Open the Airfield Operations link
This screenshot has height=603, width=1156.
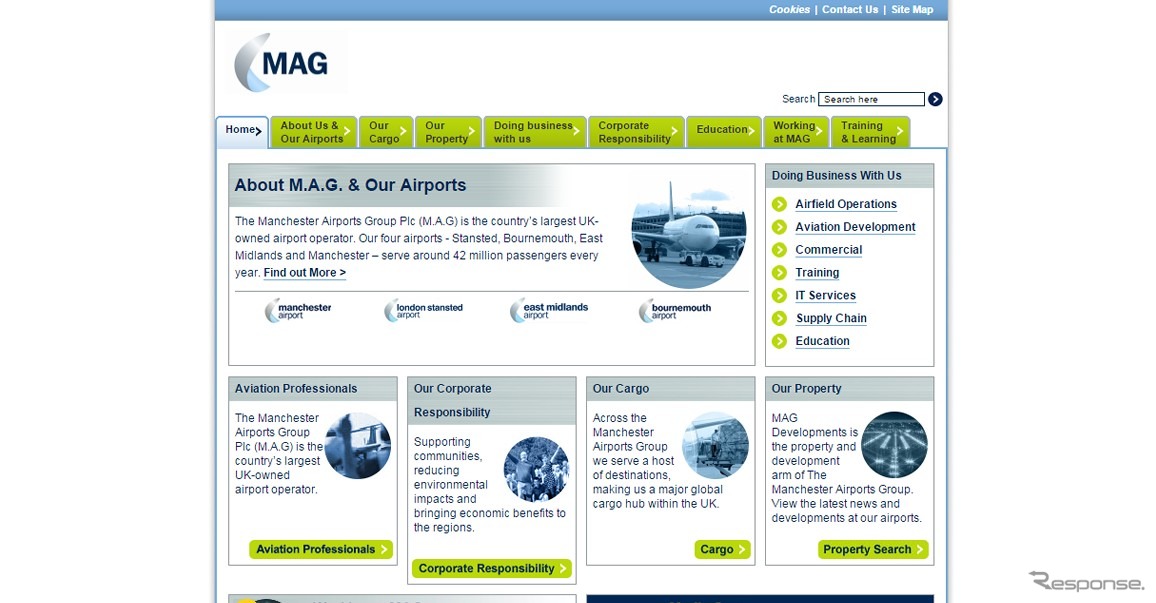(846, 204)
